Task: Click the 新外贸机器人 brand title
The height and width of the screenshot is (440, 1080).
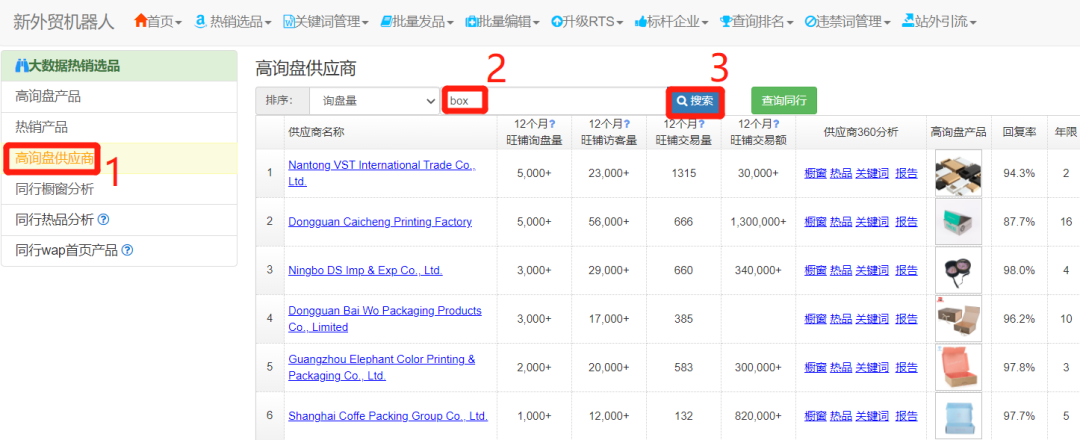Action: [63, 22]
